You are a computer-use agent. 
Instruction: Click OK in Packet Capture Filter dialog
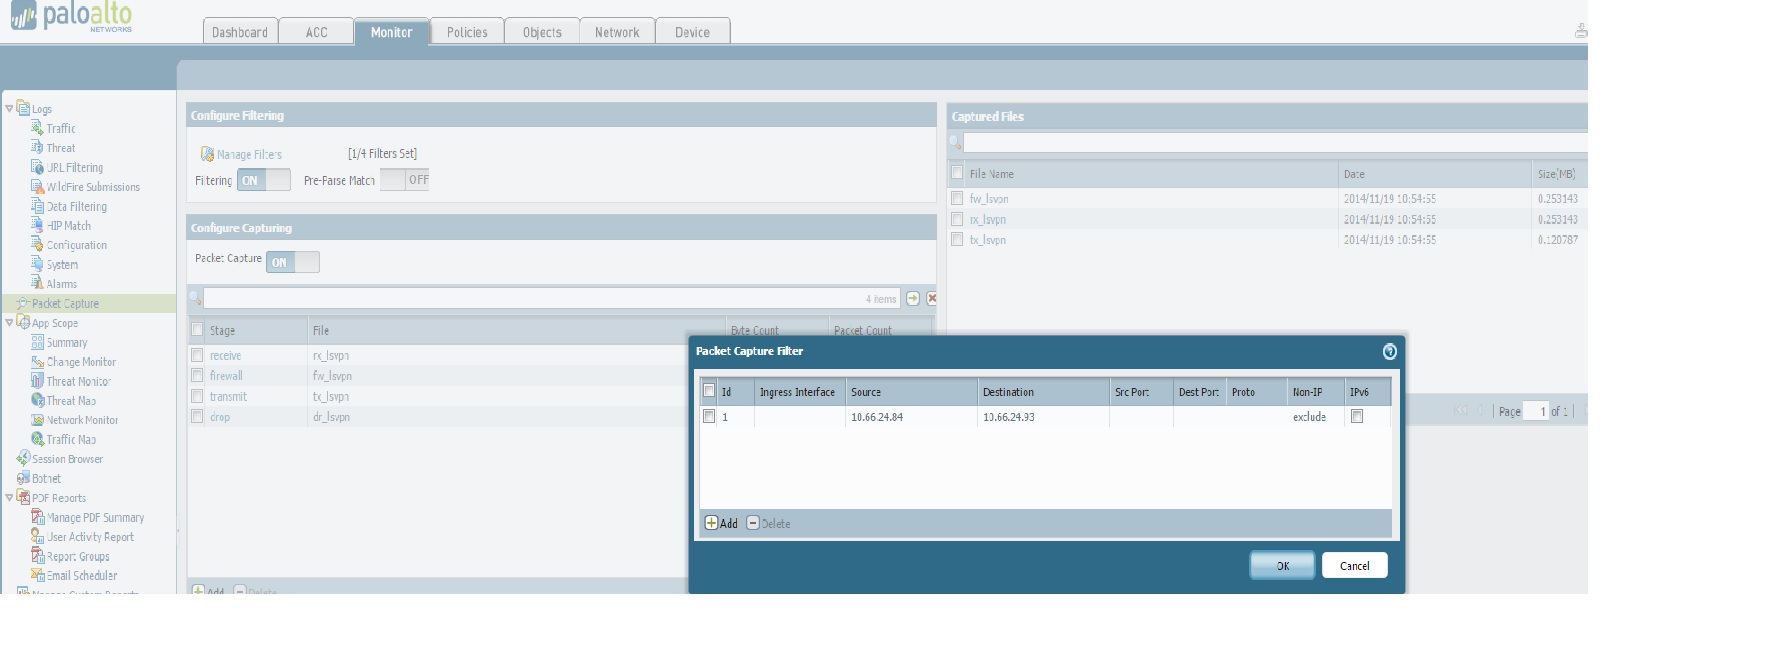click(x=1282, y=566)
